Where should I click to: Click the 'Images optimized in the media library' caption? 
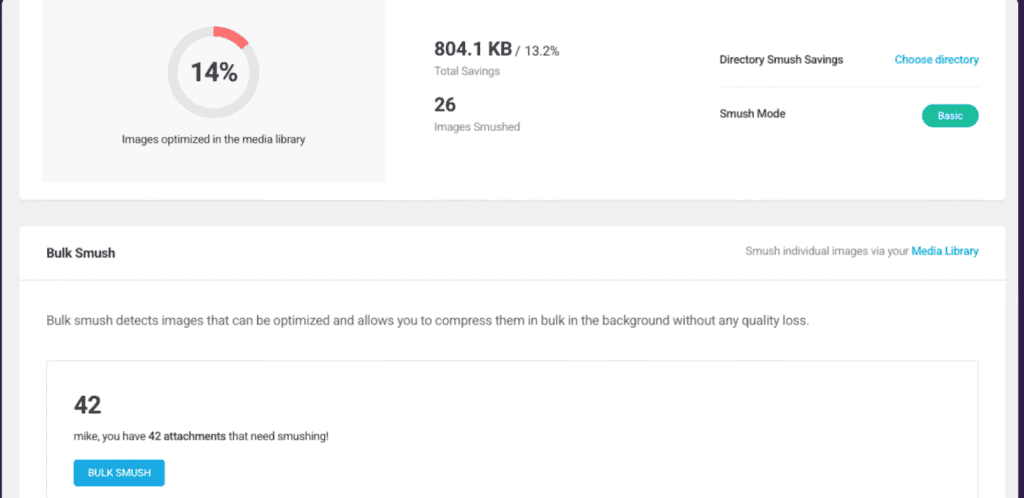tap(213, 140)
